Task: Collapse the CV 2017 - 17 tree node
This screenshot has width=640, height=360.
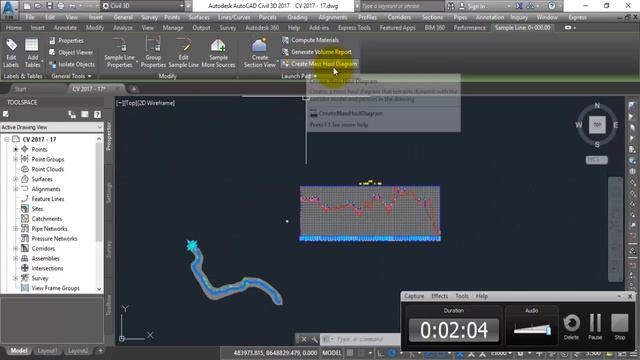Action: (x=7, y=140)
